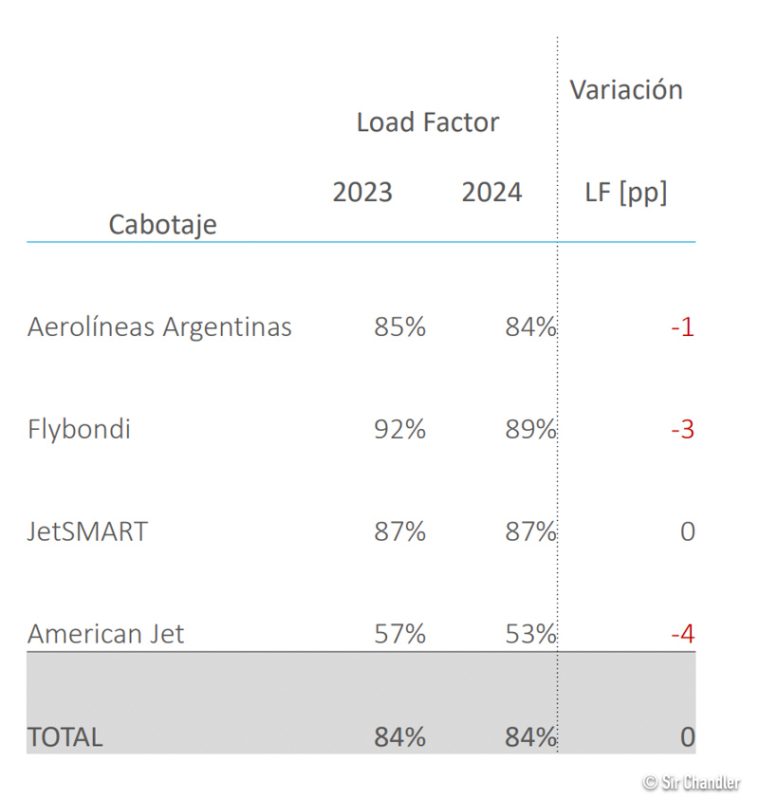
Task: Select the American Jet row label
Action: click(x=105, y=633)
